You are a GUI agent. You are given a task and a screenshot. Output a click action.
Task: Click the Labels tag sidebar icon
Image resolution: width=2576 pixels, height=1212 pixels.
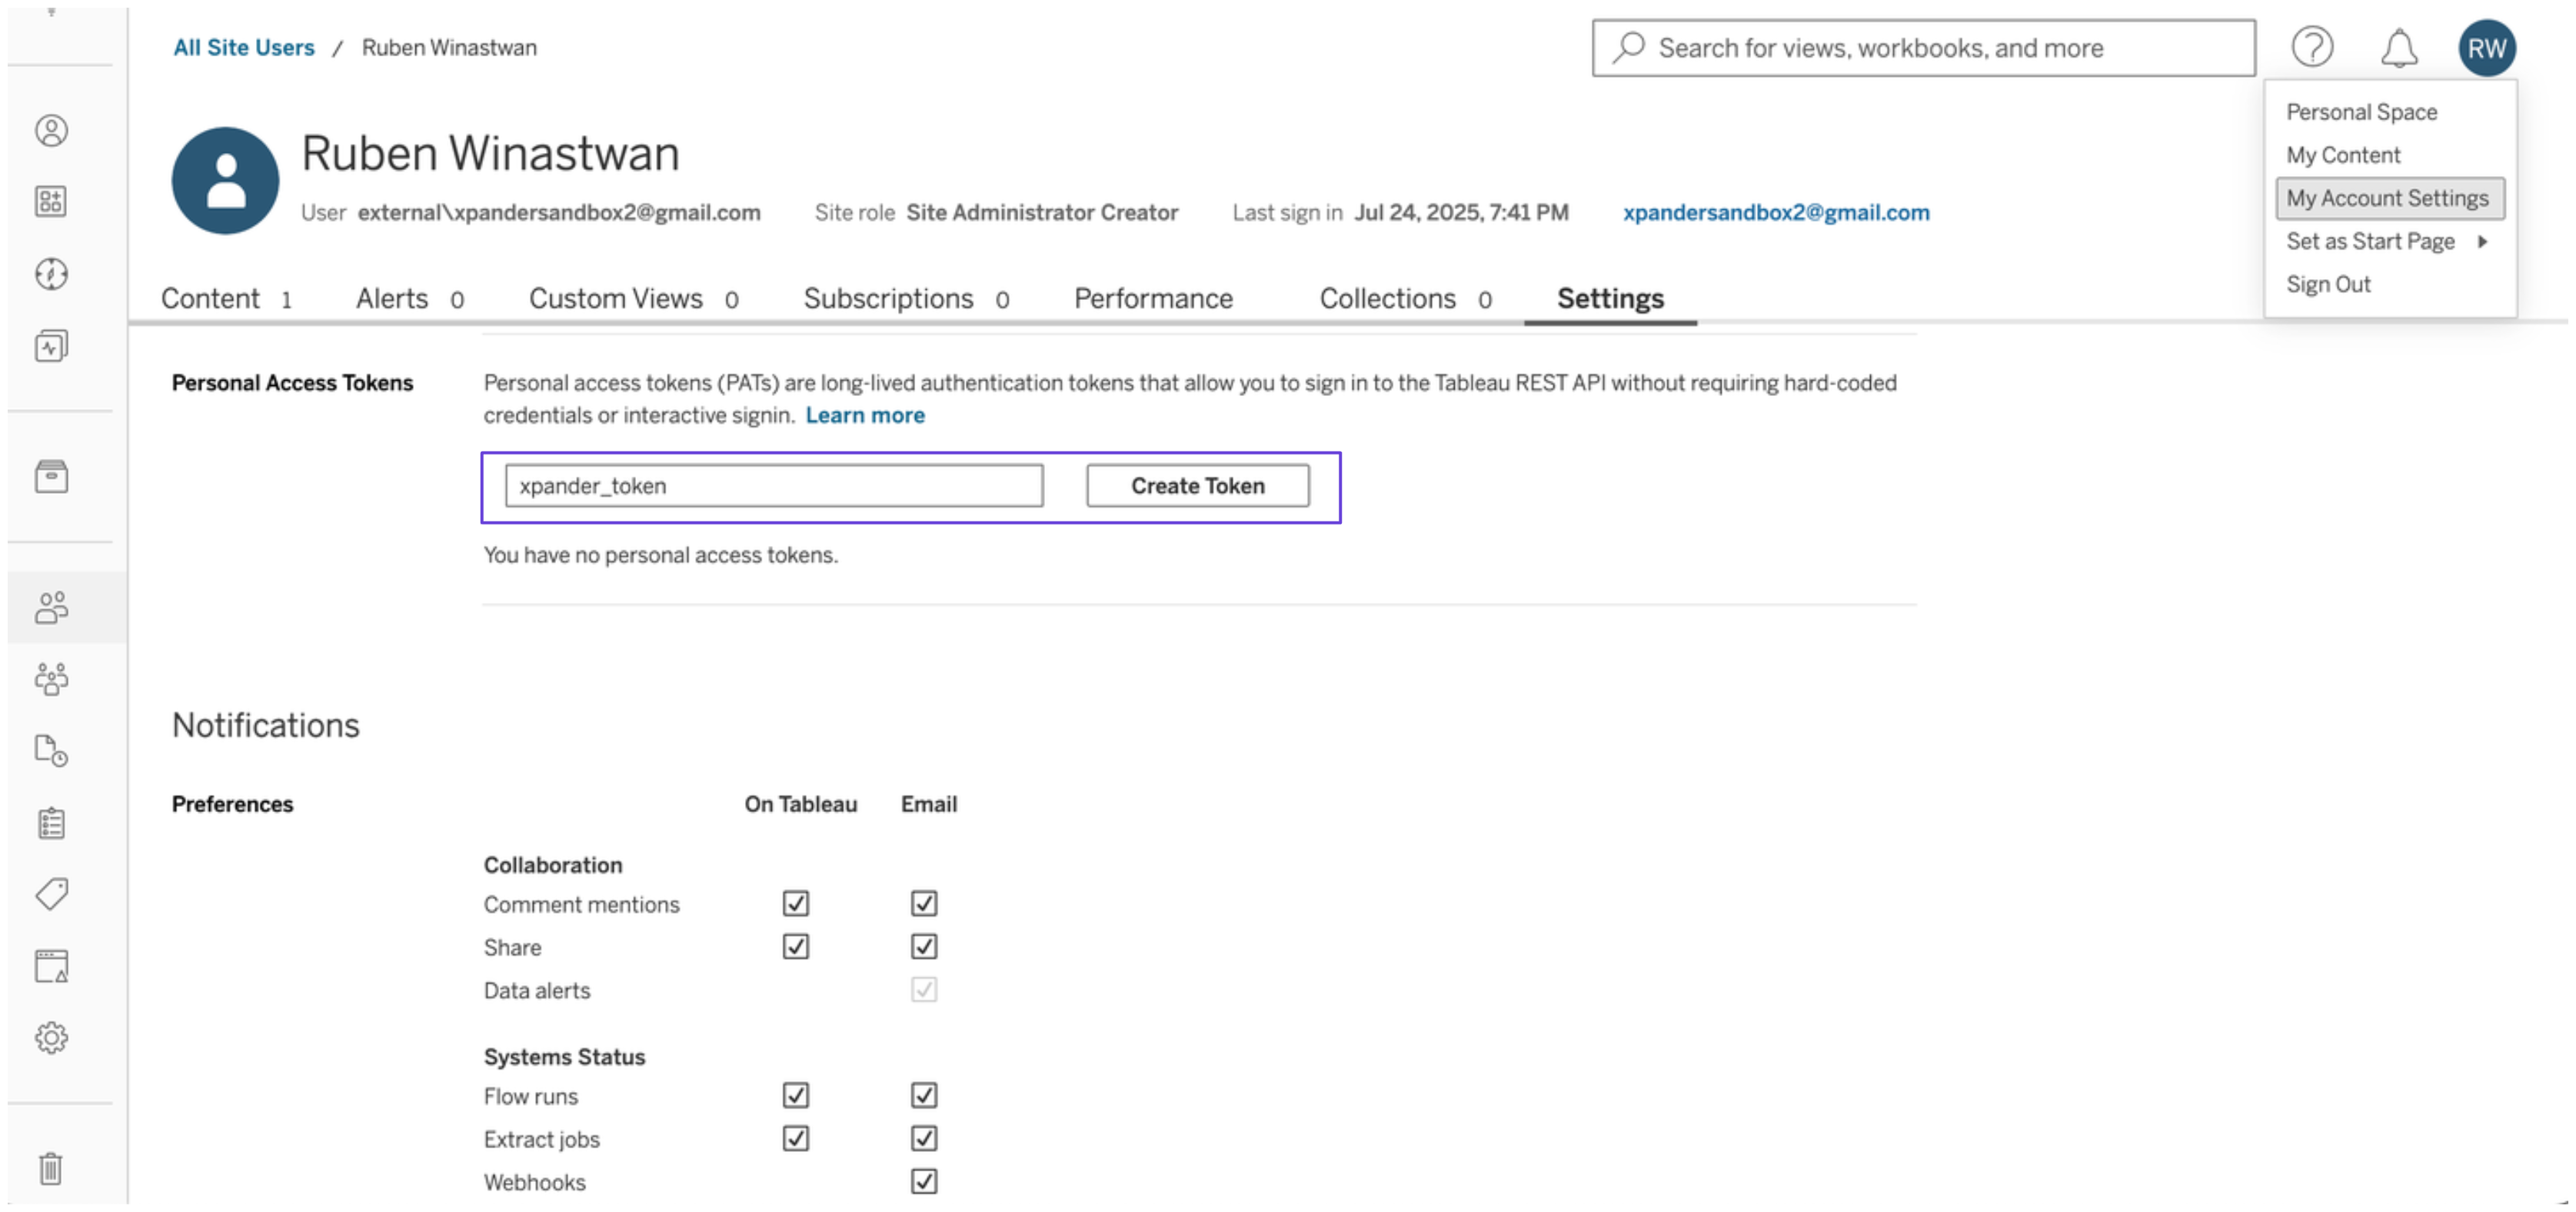(x=52, y=893)
